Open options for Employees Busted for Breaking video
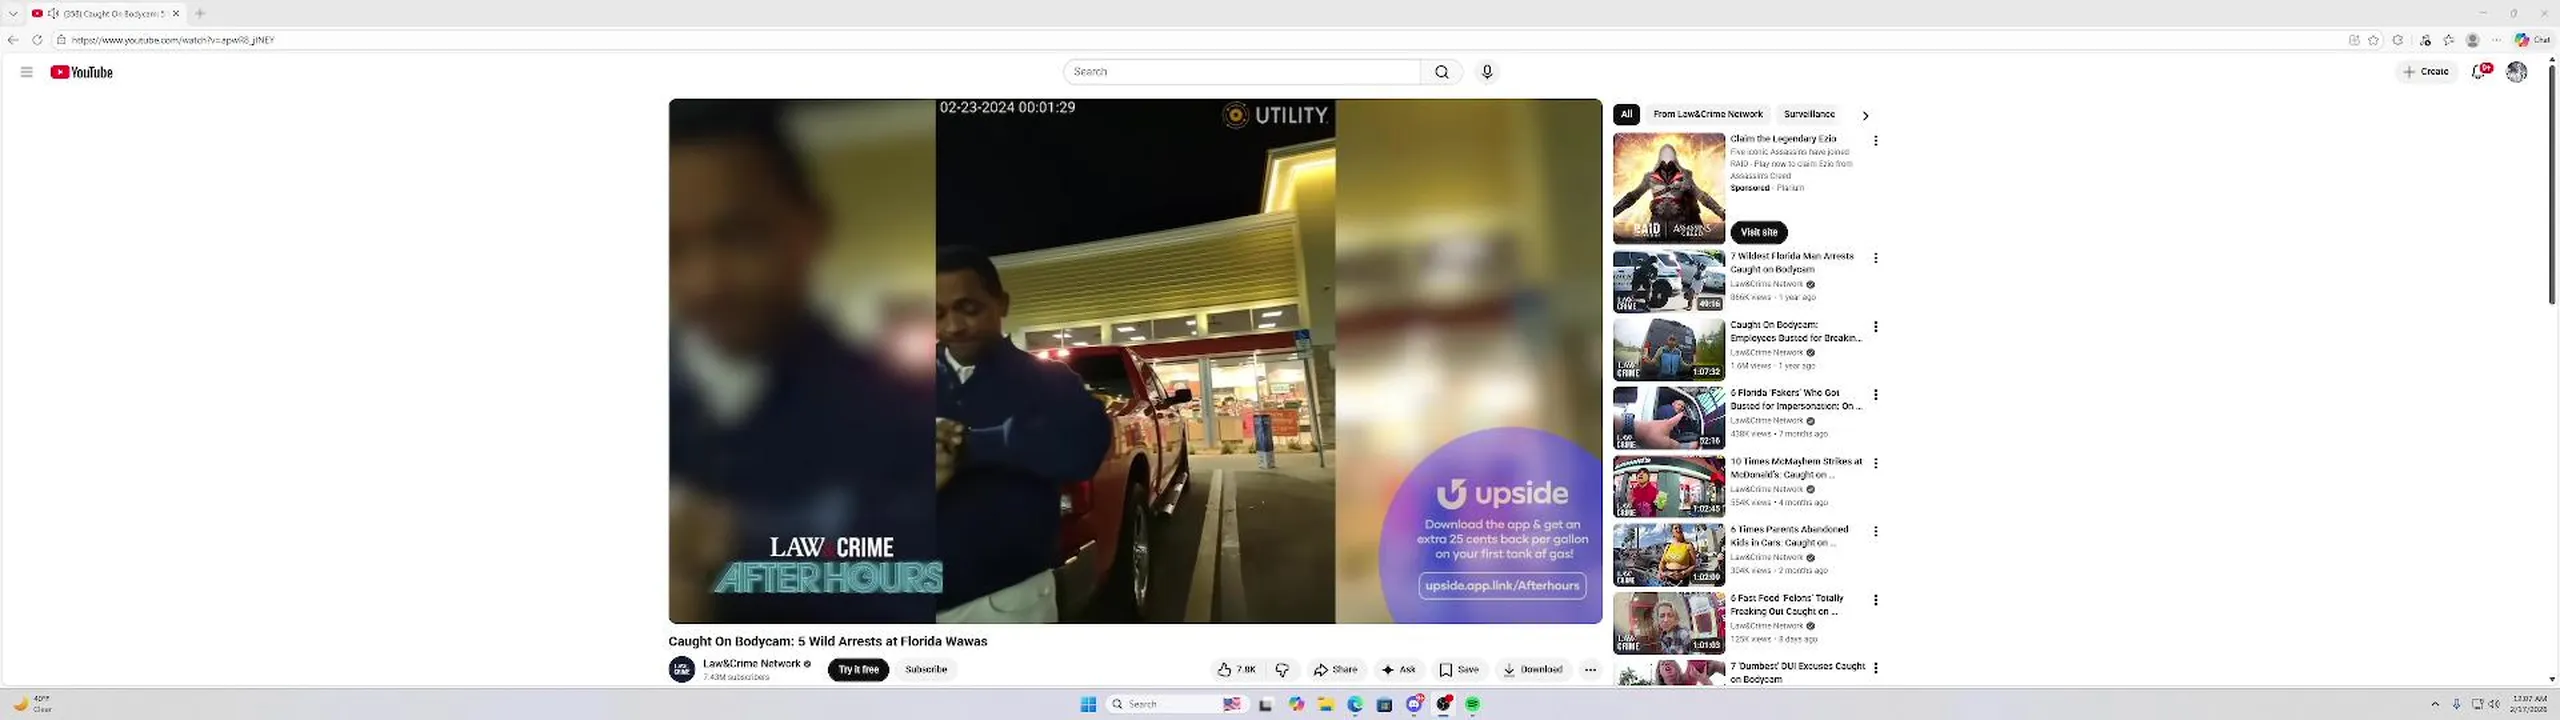2560x720 pixels. 1875,327
